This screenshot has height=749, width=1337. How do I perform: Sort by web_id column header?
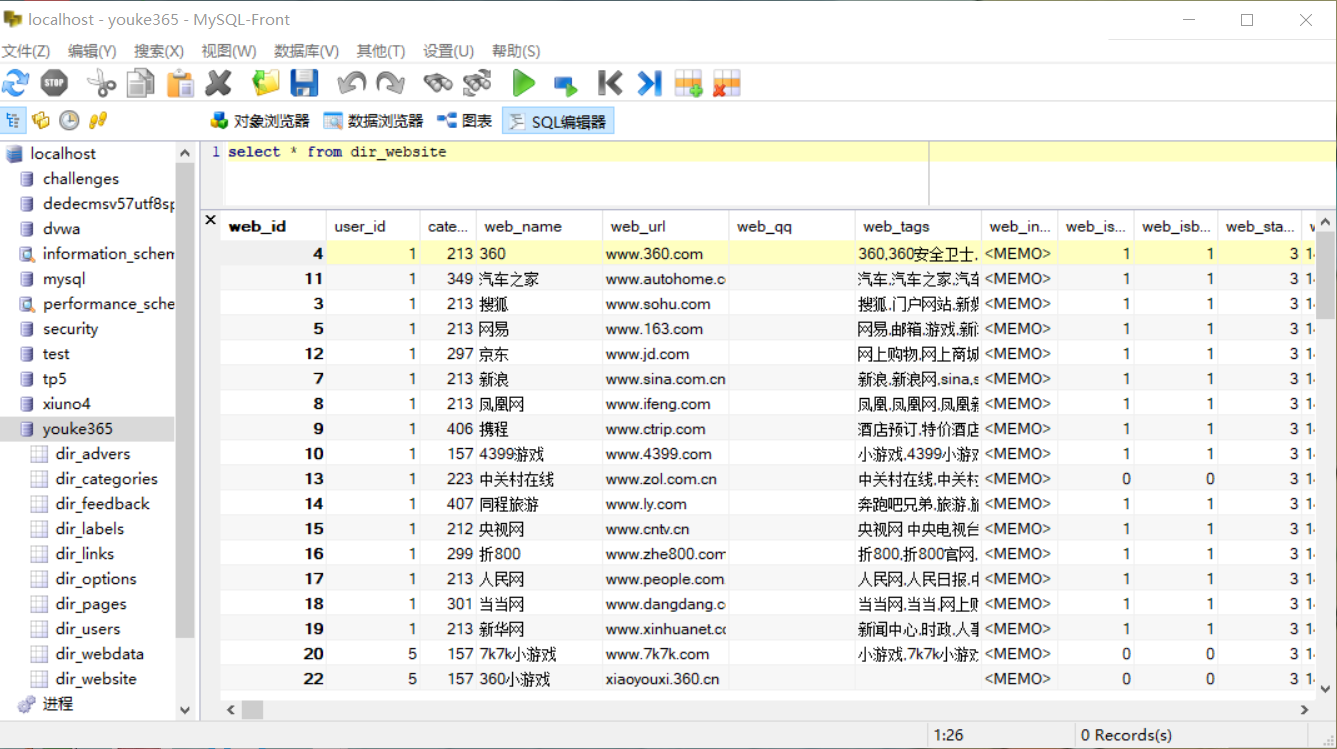(x=273, y=226)
